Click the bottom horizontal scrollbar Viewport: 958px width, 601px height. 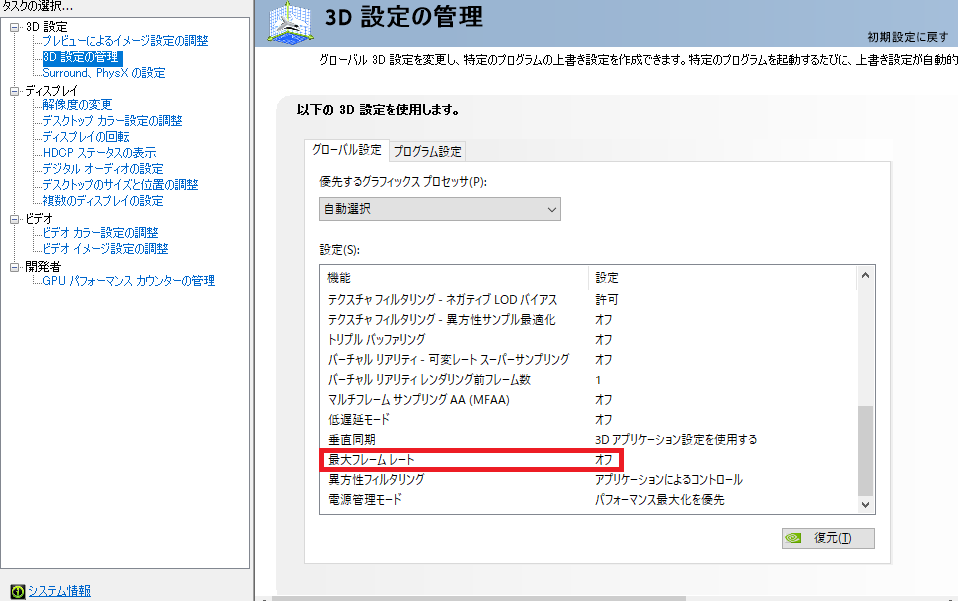480,599
